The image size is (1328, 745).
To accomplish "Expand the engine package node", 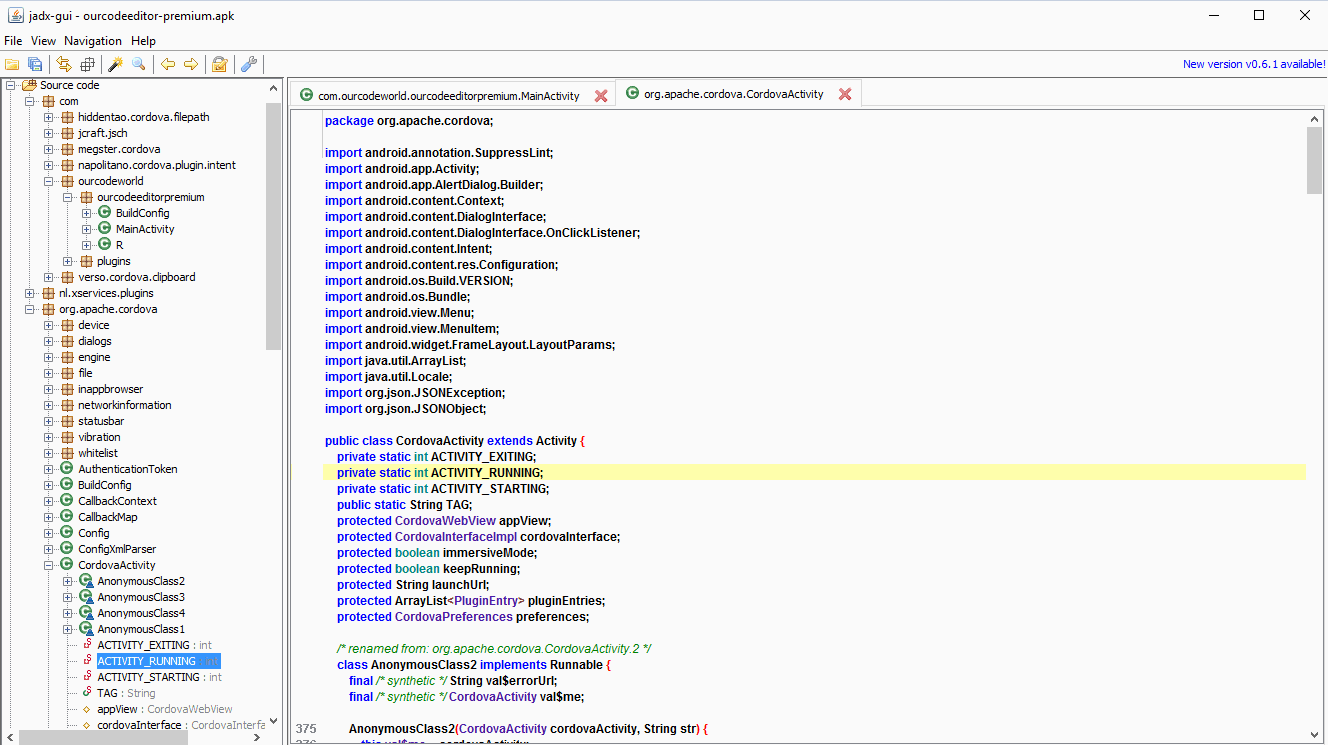I will coord(48,356).
